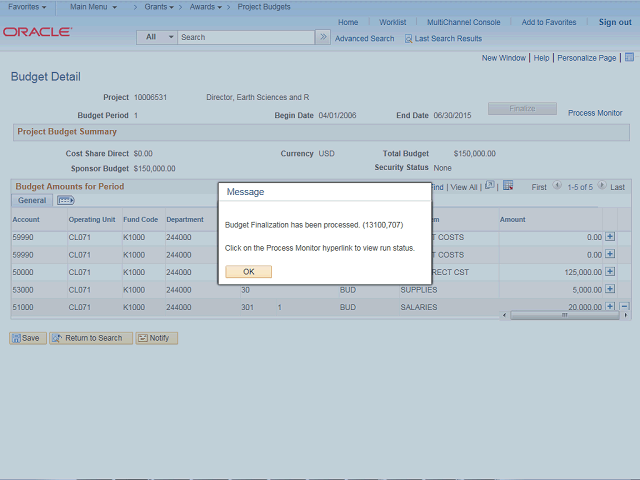Click the Last Search Results icon

point(408,39)
